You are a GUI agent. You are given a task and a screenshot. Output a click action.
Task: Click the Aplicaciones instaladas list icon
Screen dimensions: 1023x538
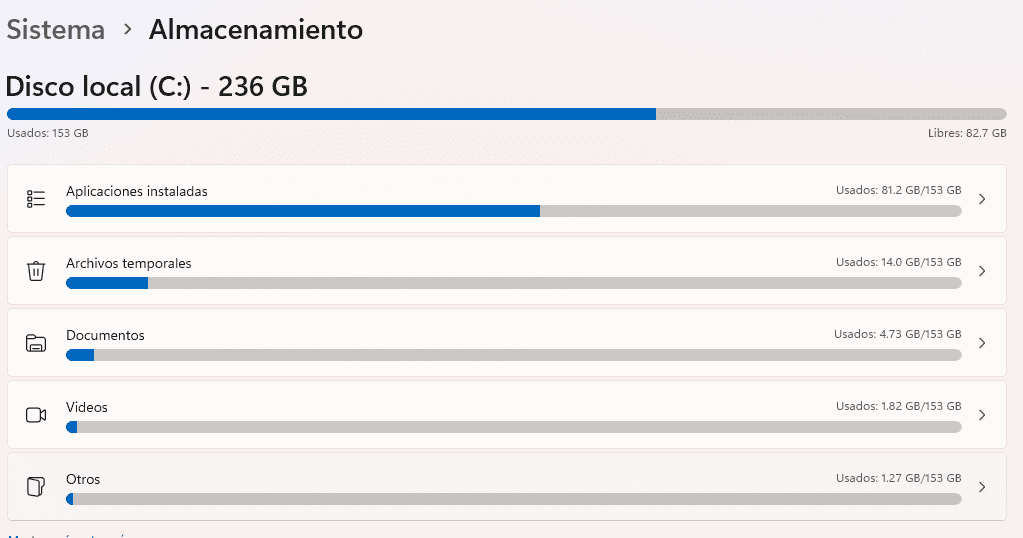[x=36, y=199]
